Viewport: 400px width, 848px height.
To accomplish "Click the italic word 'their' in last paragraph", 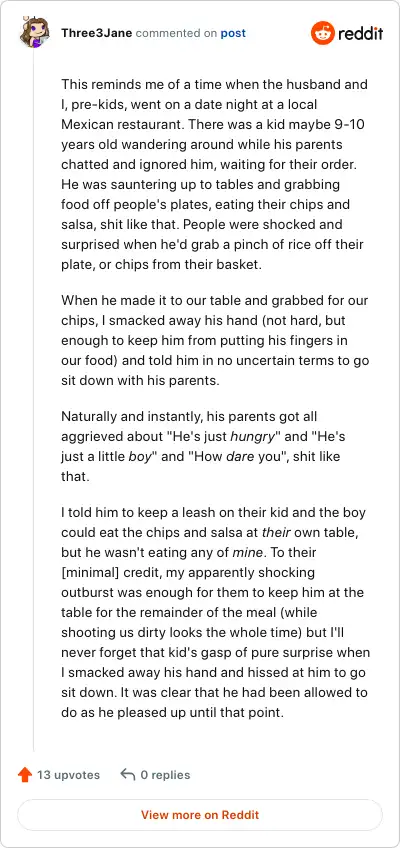I will 277,532.
